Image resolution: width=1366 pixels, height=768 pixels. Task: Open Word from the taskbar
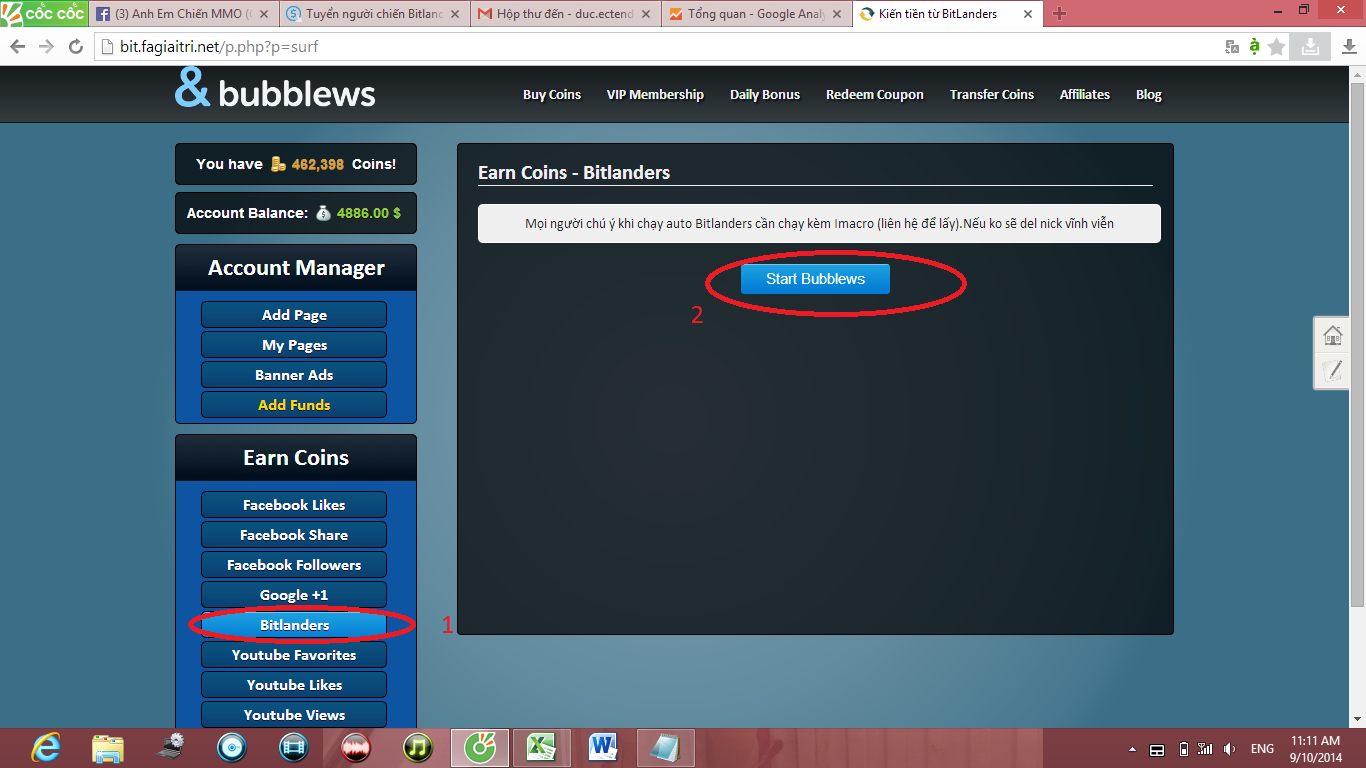point(603,747)
